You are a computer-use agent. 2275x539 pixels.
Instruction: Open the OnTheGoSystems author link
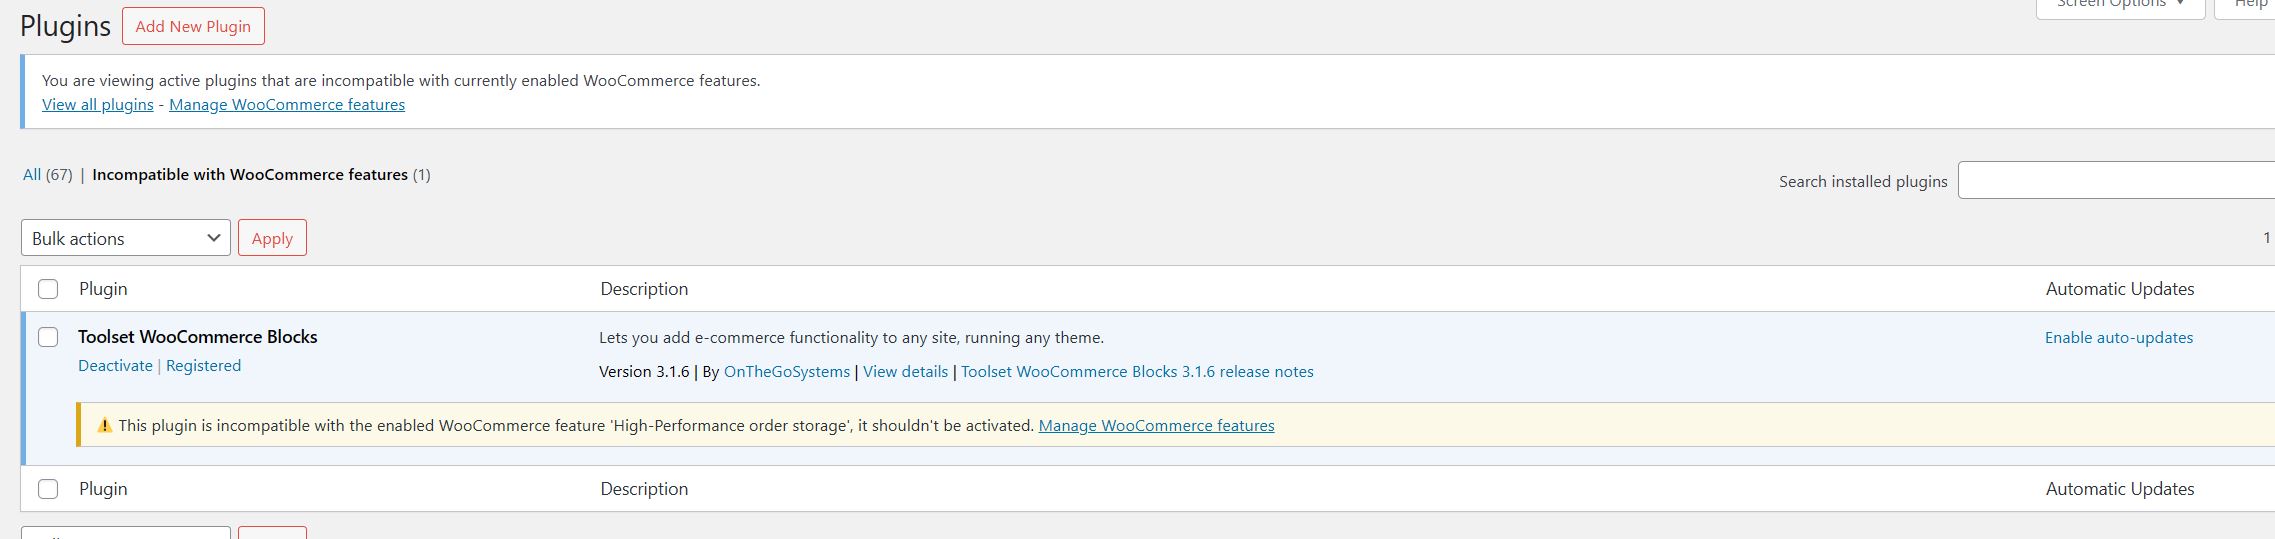[787, 371]
